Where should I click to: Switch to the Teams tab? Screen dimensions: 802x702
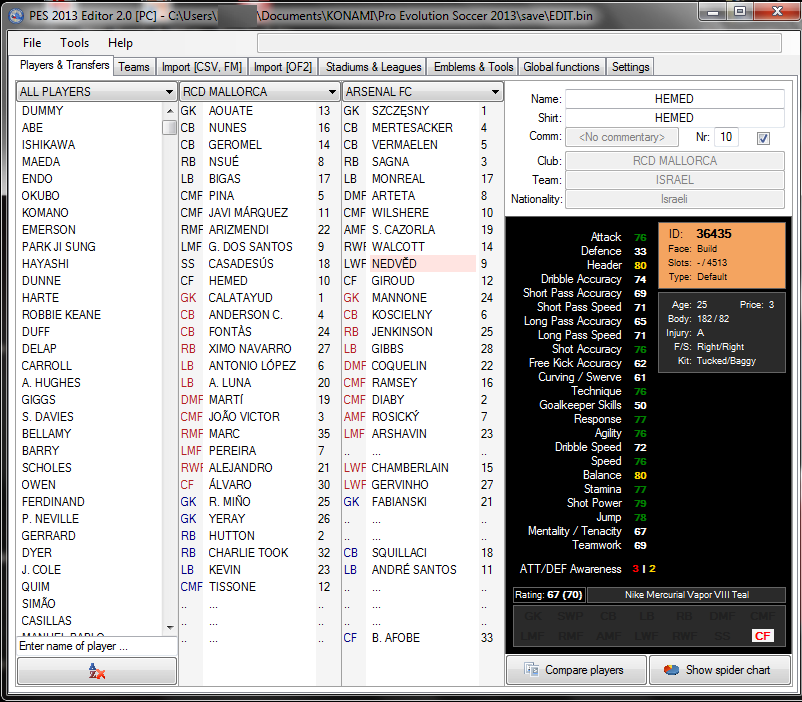[x=134, y=67]
